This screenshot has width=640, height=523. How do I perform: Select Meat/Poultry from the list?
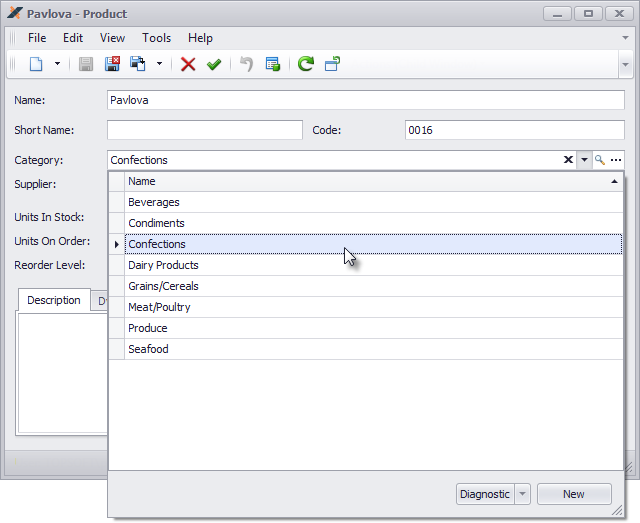pos(373,307)
